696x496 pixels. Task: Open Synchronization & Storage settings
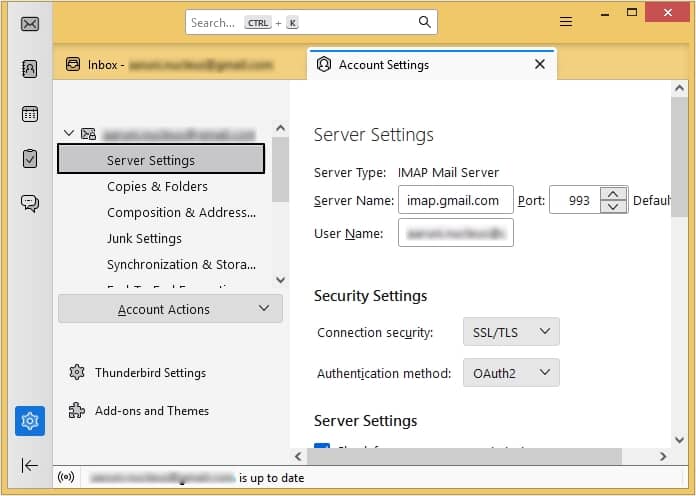click(181, 265)
